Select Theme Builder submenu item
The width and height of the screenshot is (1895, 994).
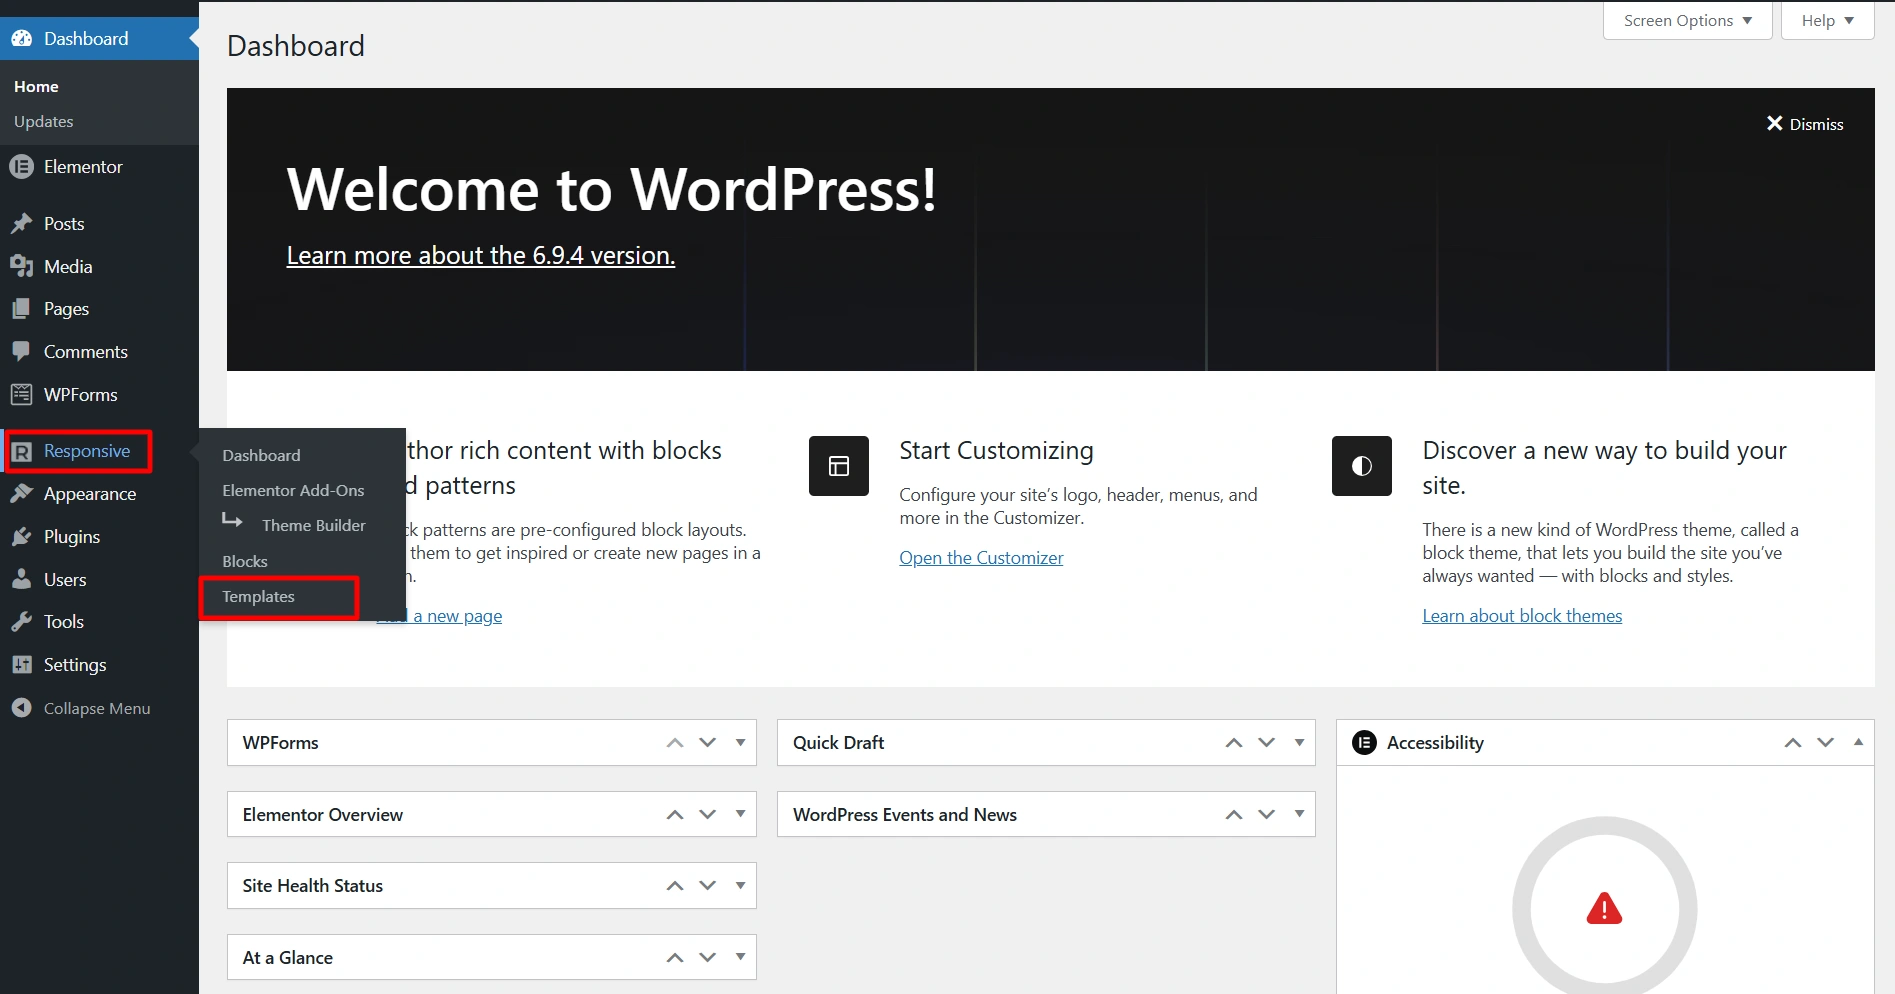(314, 526)
